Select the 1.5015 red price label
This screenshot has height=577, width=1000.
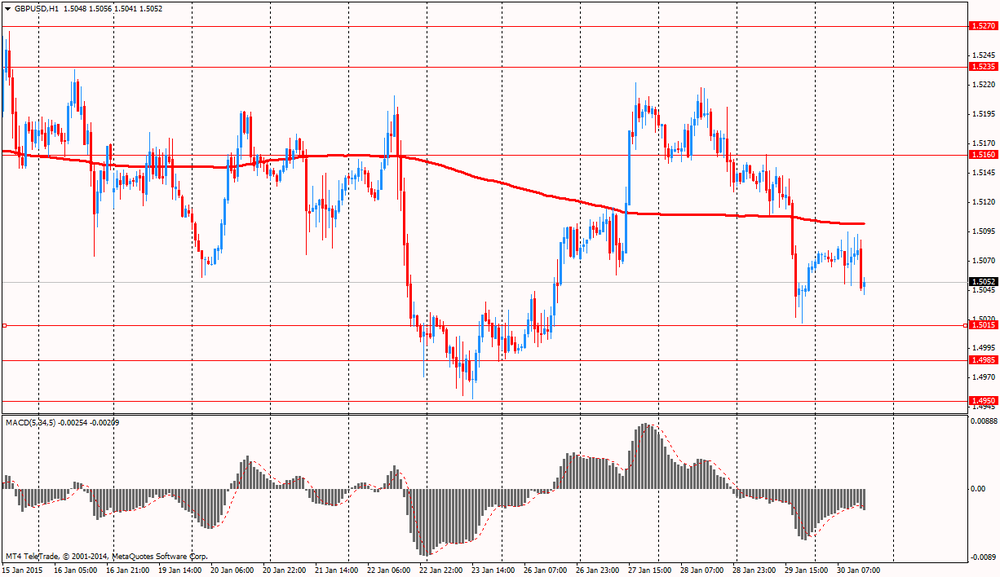pyautogui.click(x=982, y=325)
